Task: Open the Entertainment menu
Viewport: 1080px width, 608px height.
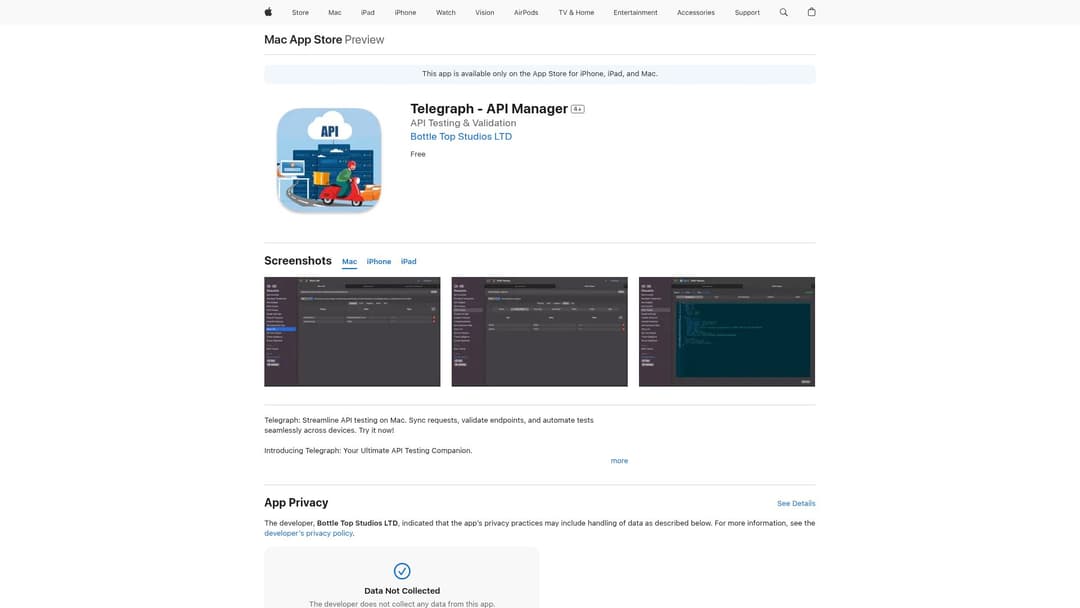Action: pos(636,13)
